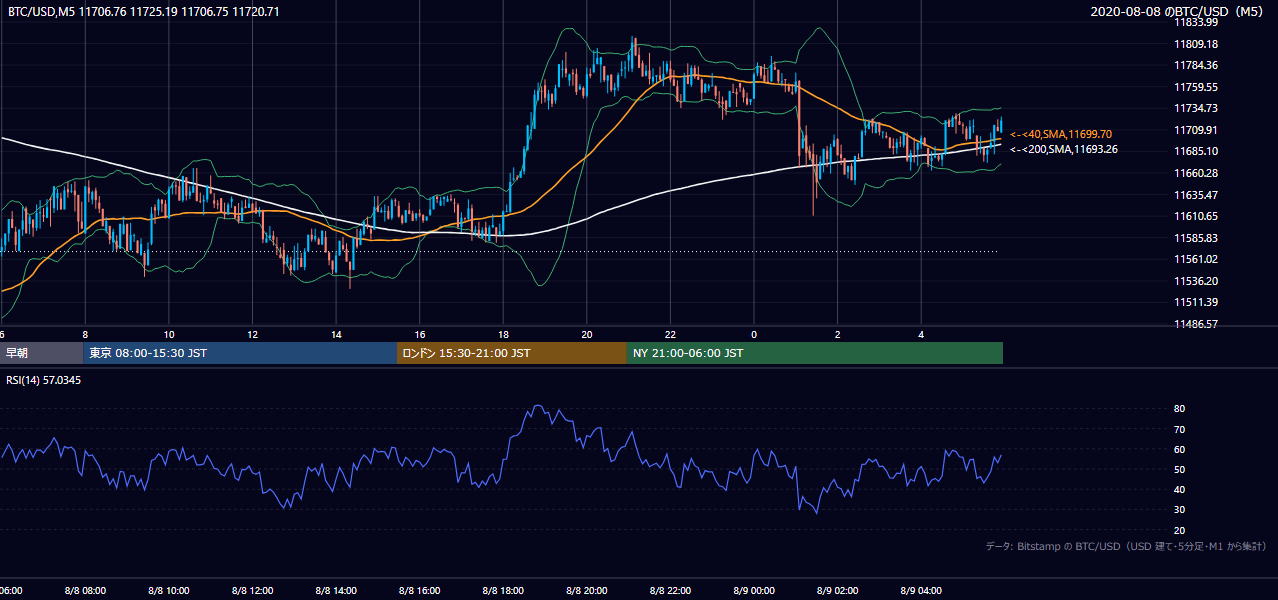This screenshot has width=1278, height=600.
Task: Click the RSI axis level 40
Action: click(x=1179, y=490)
